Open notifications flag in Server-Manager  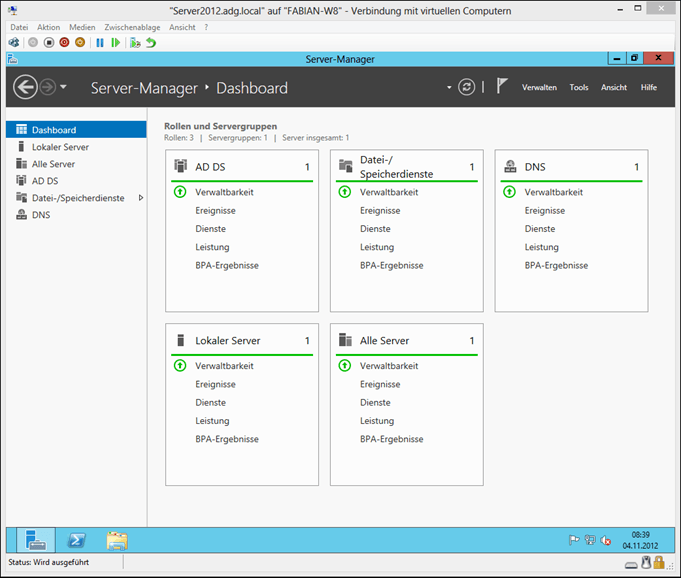tap(502, 86)
